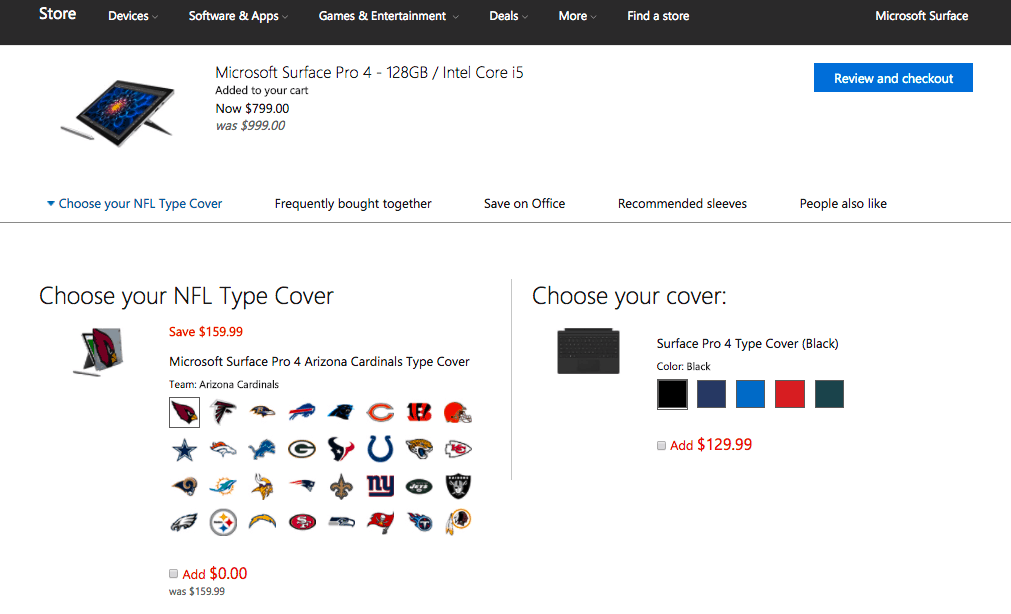1011x614 pixels.
Task: Open the Devices dropdown menu
Action: point(131,16)
